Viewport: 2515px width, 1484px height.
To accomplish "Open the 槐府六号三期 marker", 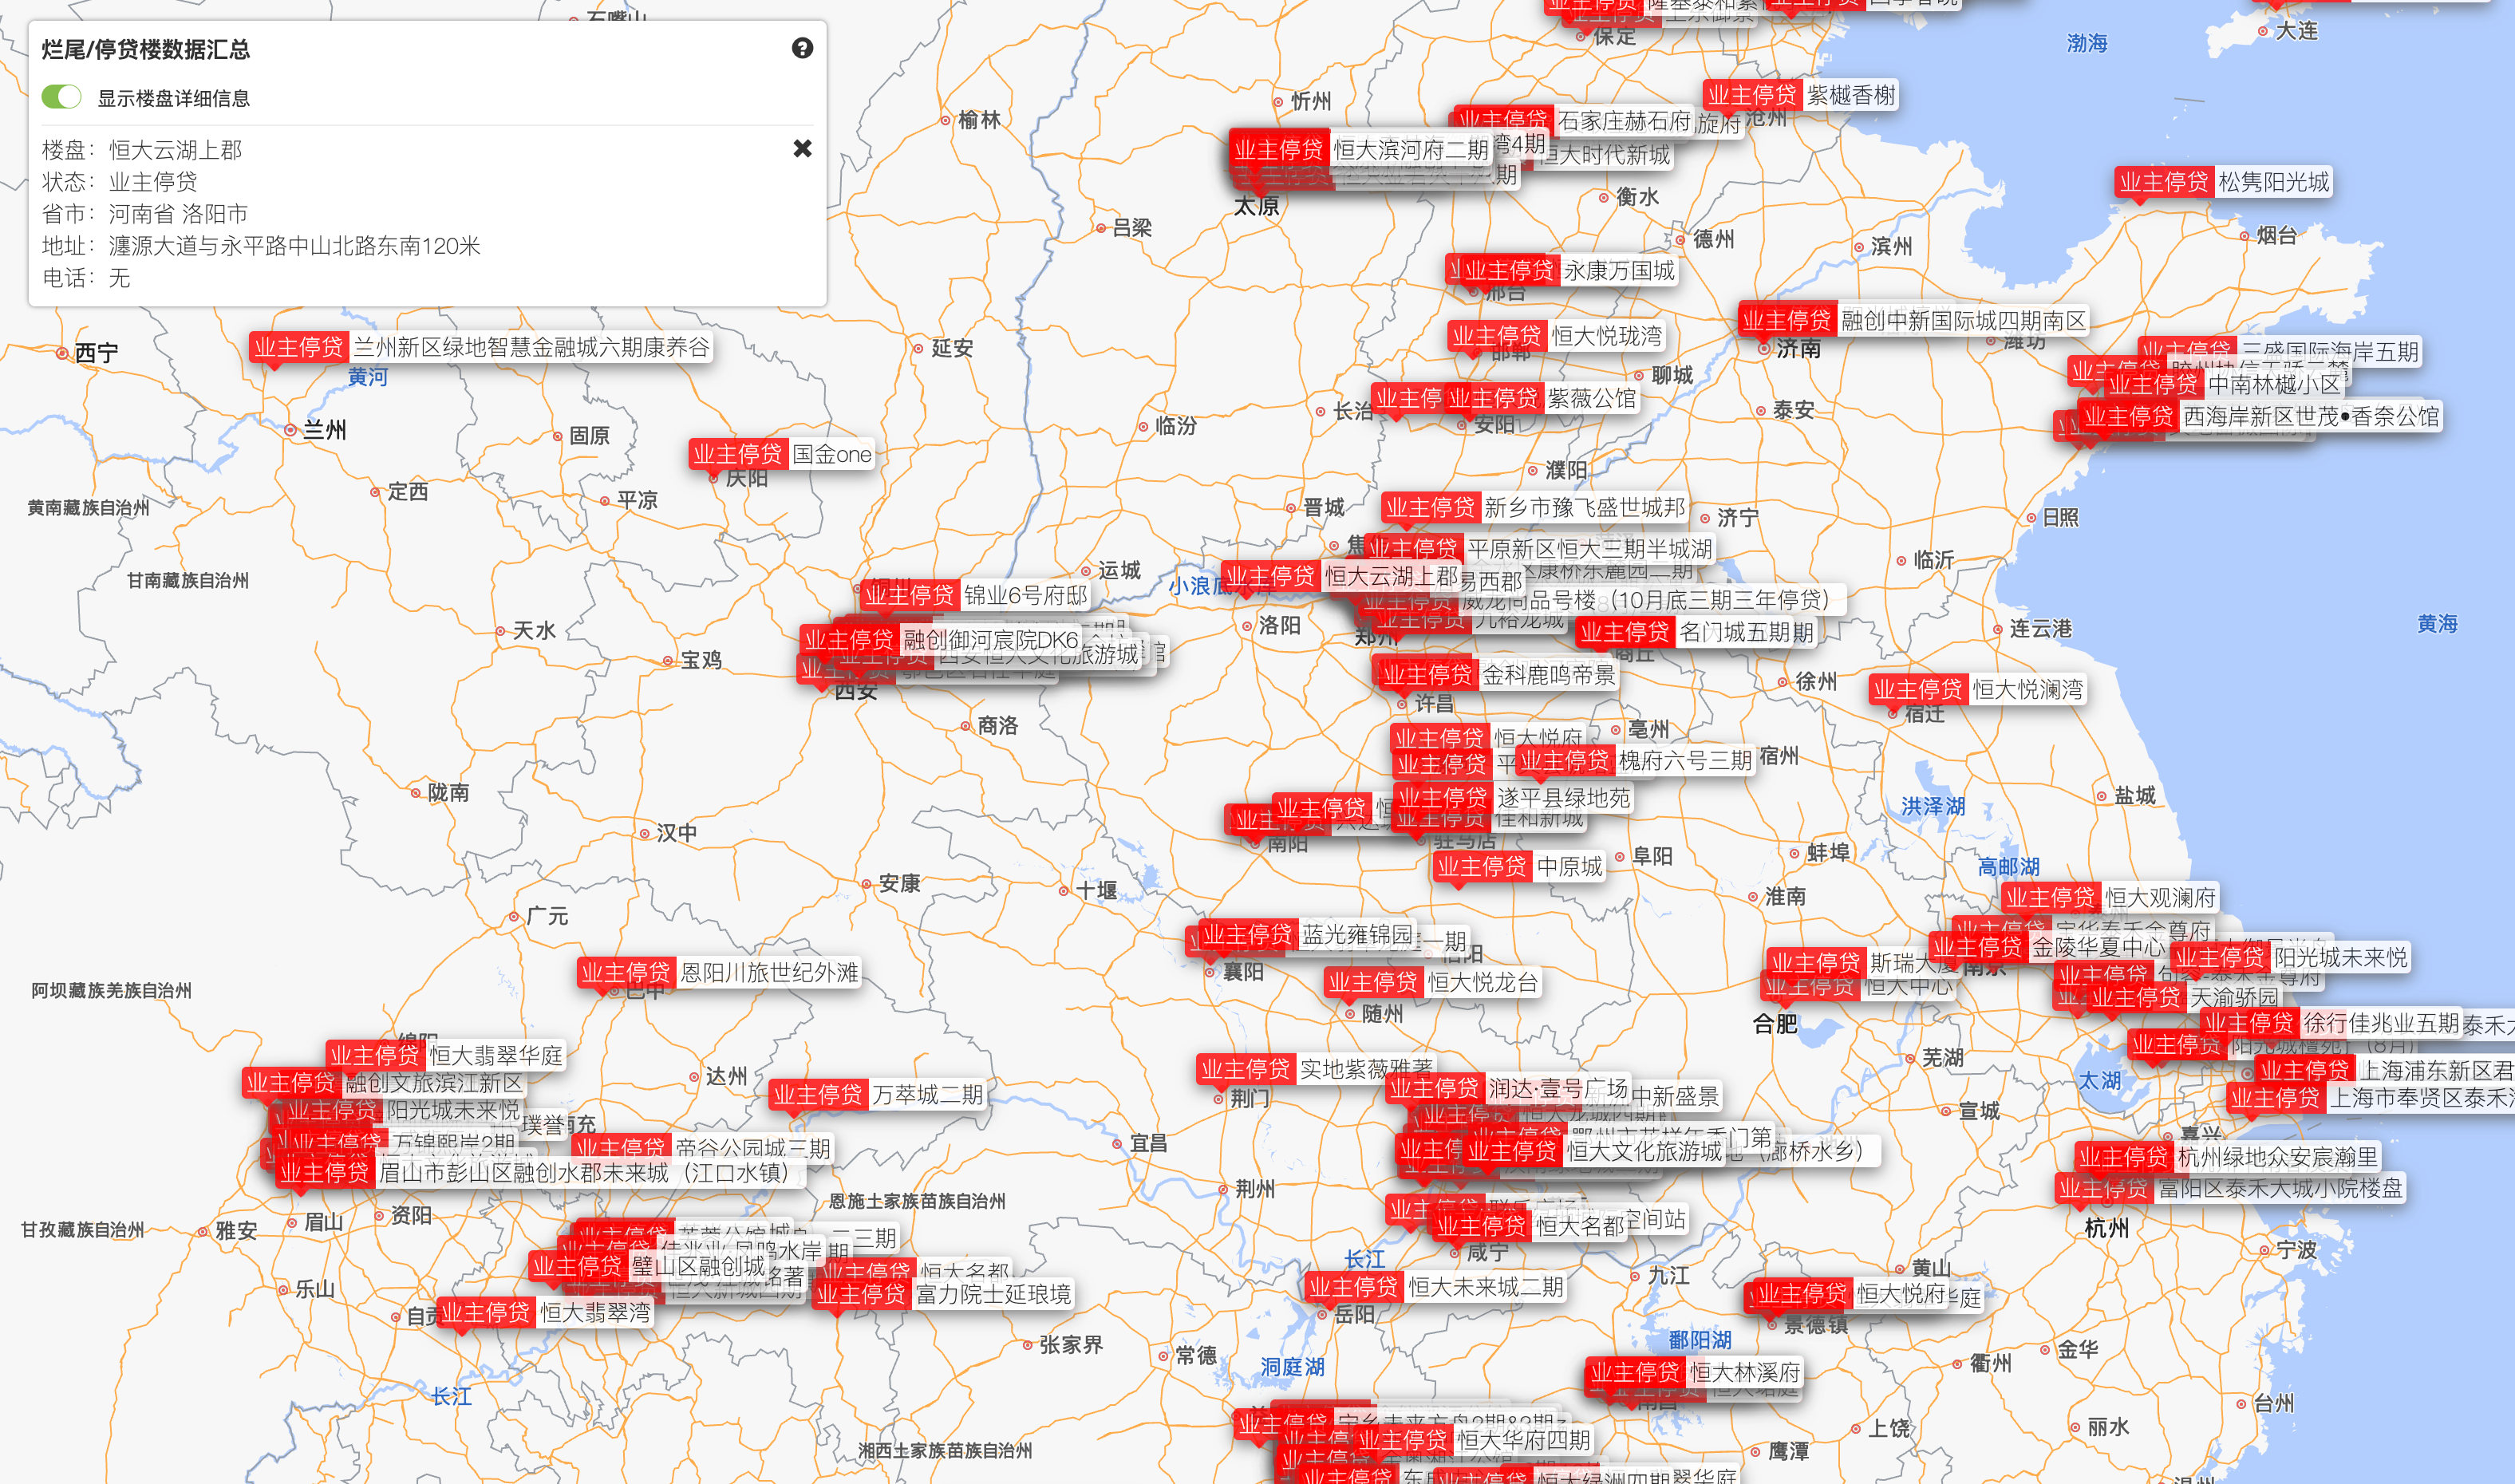I will (x=1635, y=761).
